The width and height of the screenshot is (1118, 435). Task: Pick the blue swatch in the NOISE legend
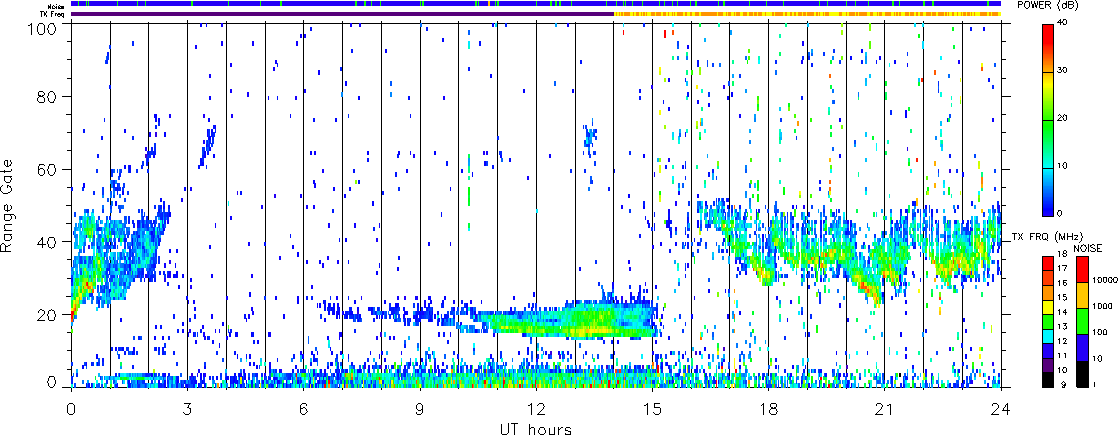1082,349
